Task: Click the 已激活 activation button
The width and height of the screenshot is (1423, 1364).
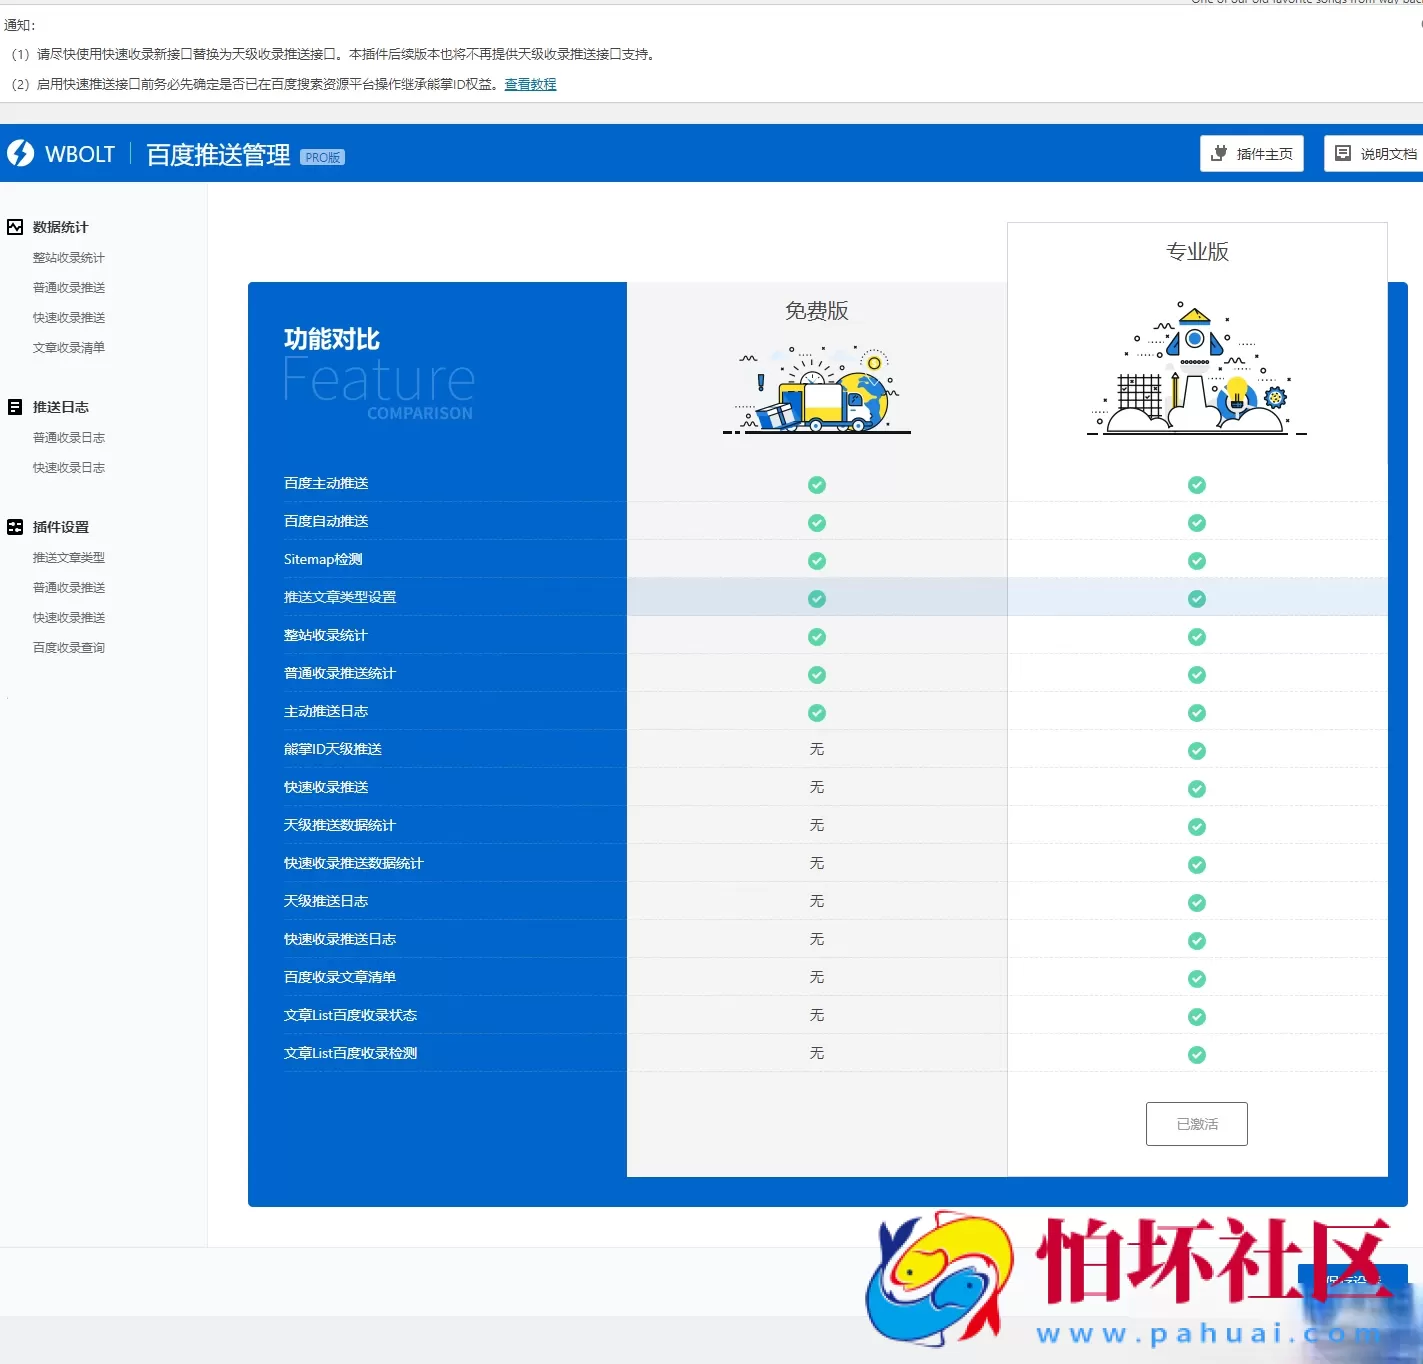Action: click(1196, 1124)
